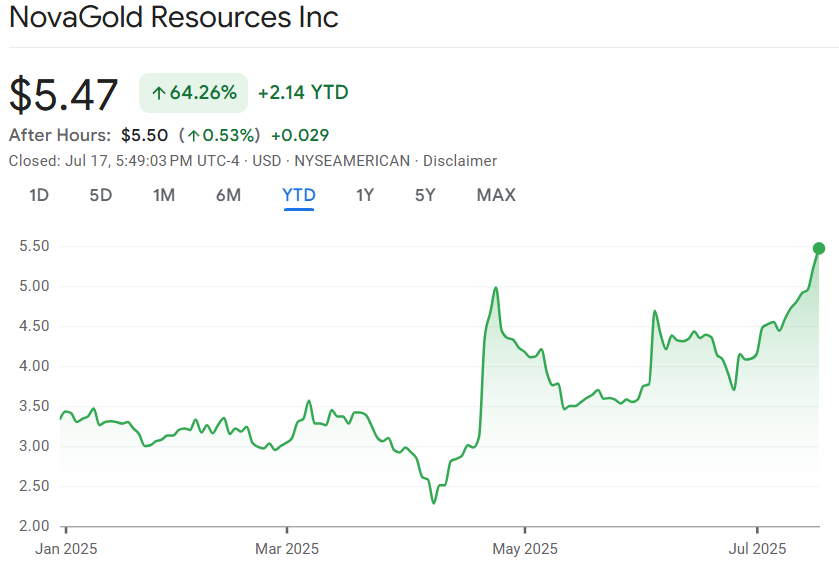Open the MAX time range tab
The width and height of the screenshot is (839, 578).
click(x=496, y=195)
